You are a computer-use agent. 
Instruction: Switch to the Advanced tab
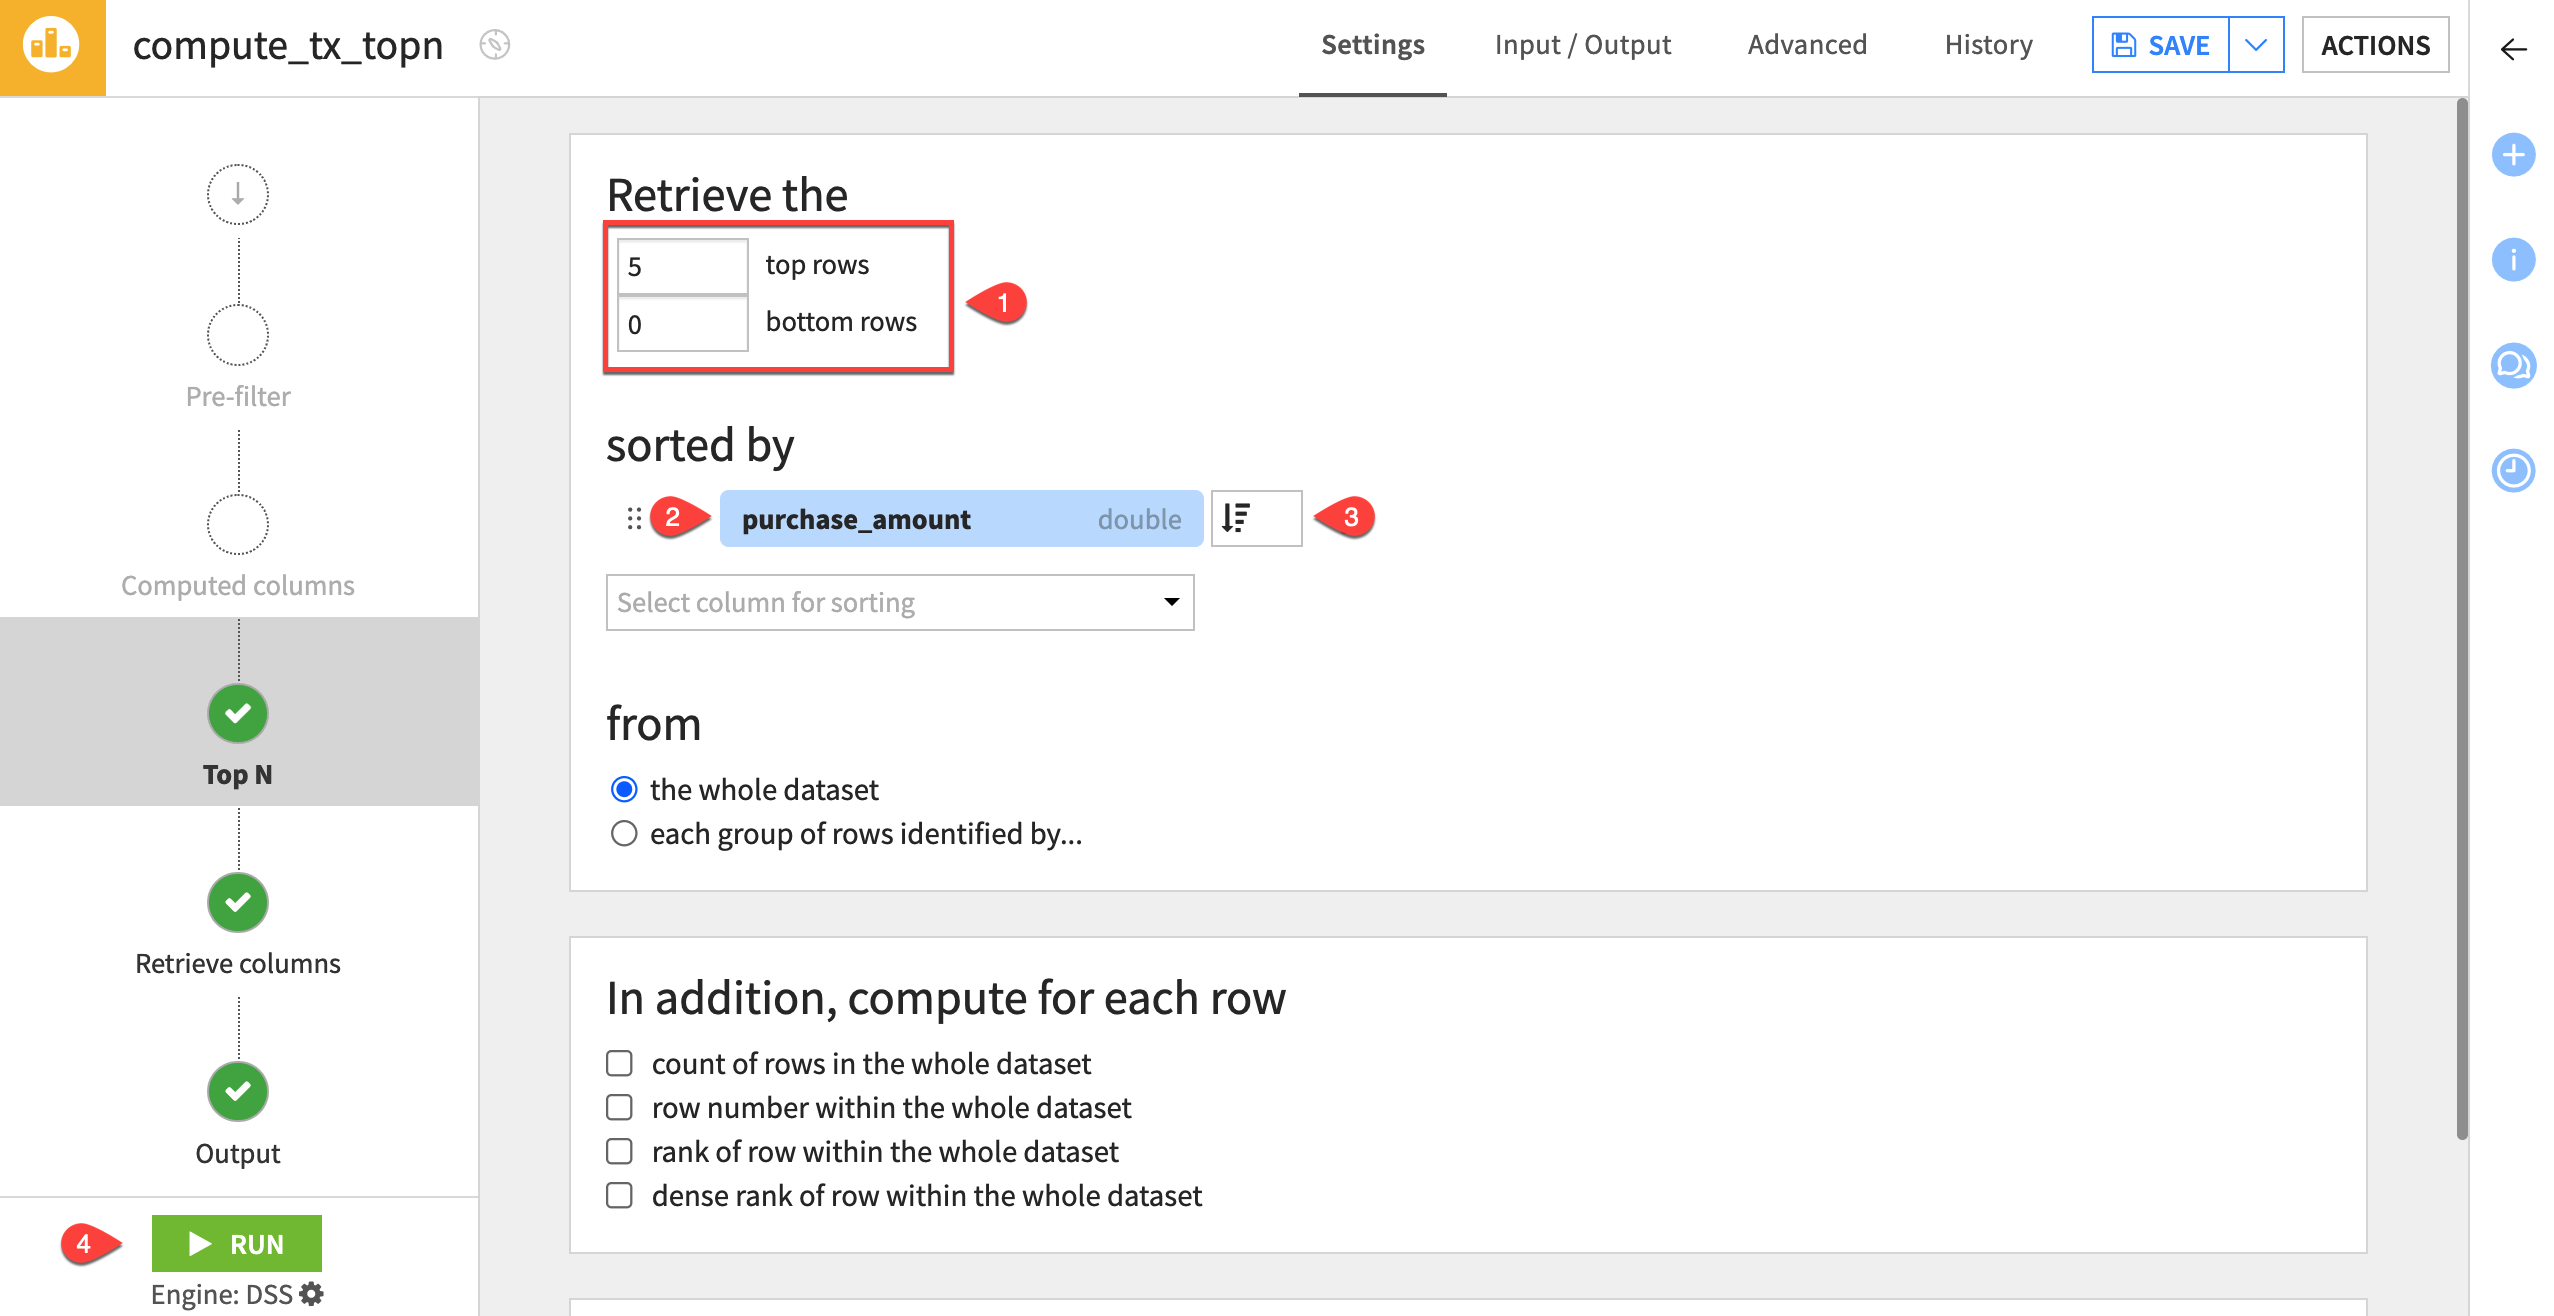coord(1809,45)
